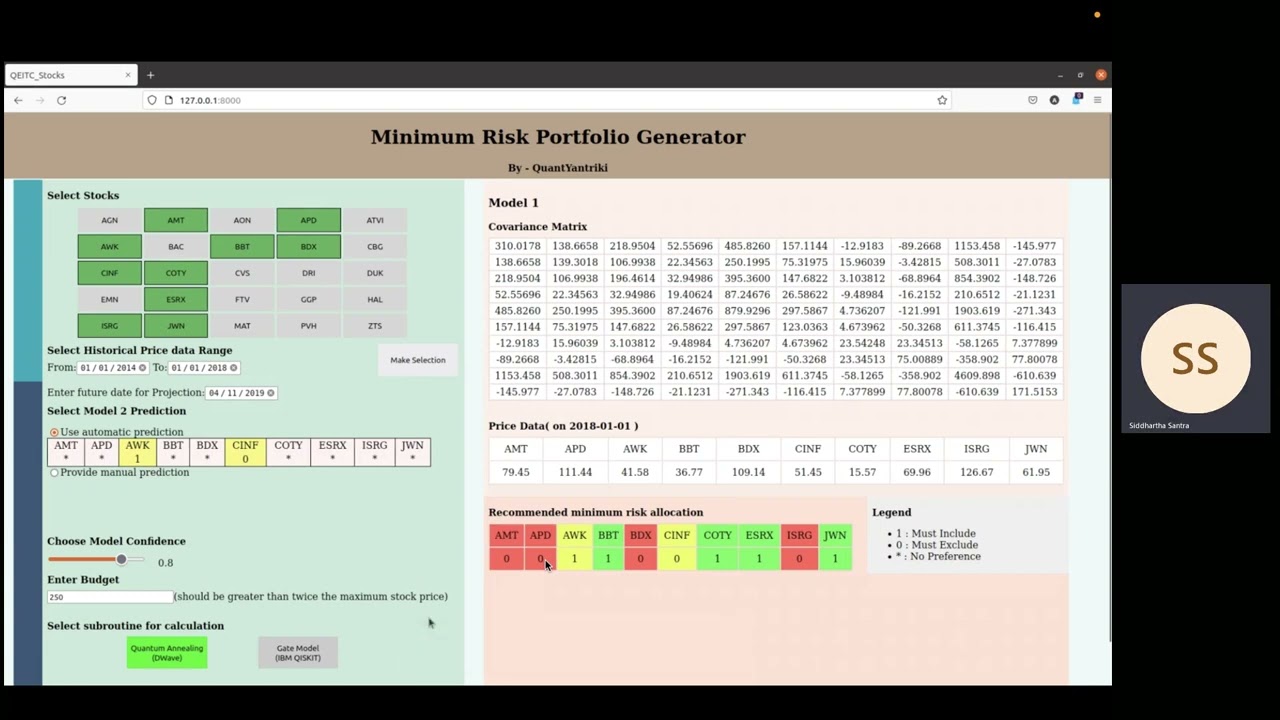Toggle the AON stock button
Viewport: 1280px width, 720px height.
(x=242, y=220)
